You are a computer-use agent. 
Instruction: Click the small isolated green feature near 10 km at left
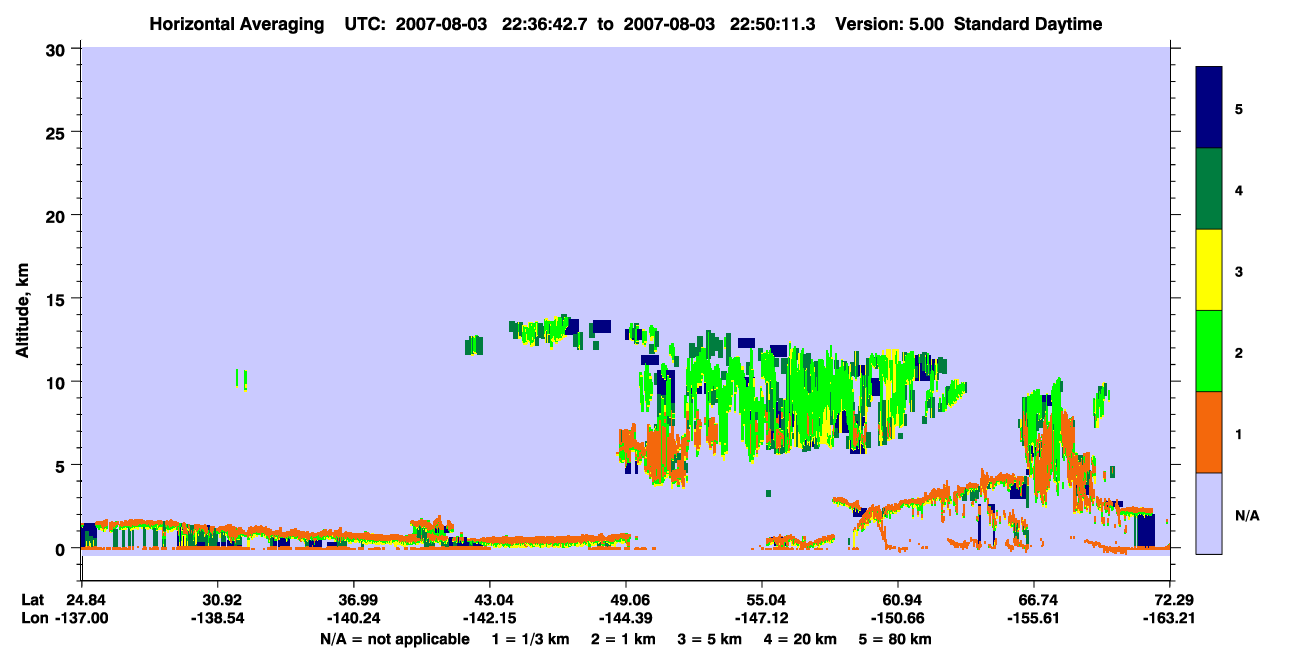tap(241, 378)
